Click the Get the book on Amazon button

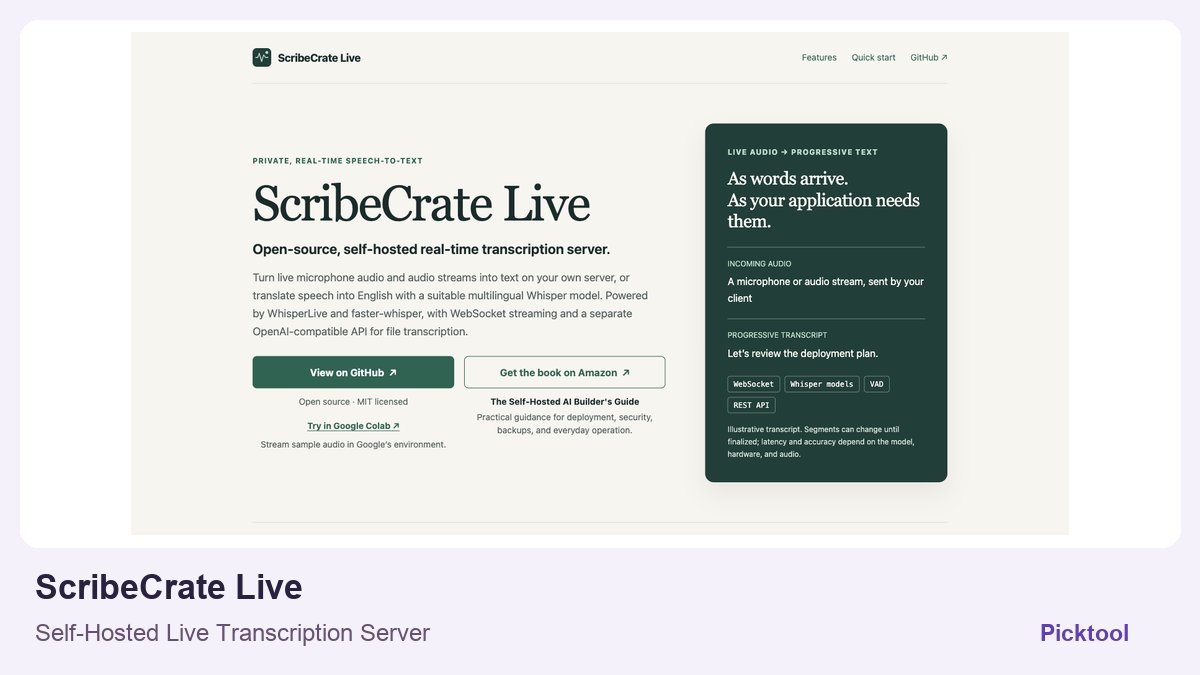click(565, 372)
